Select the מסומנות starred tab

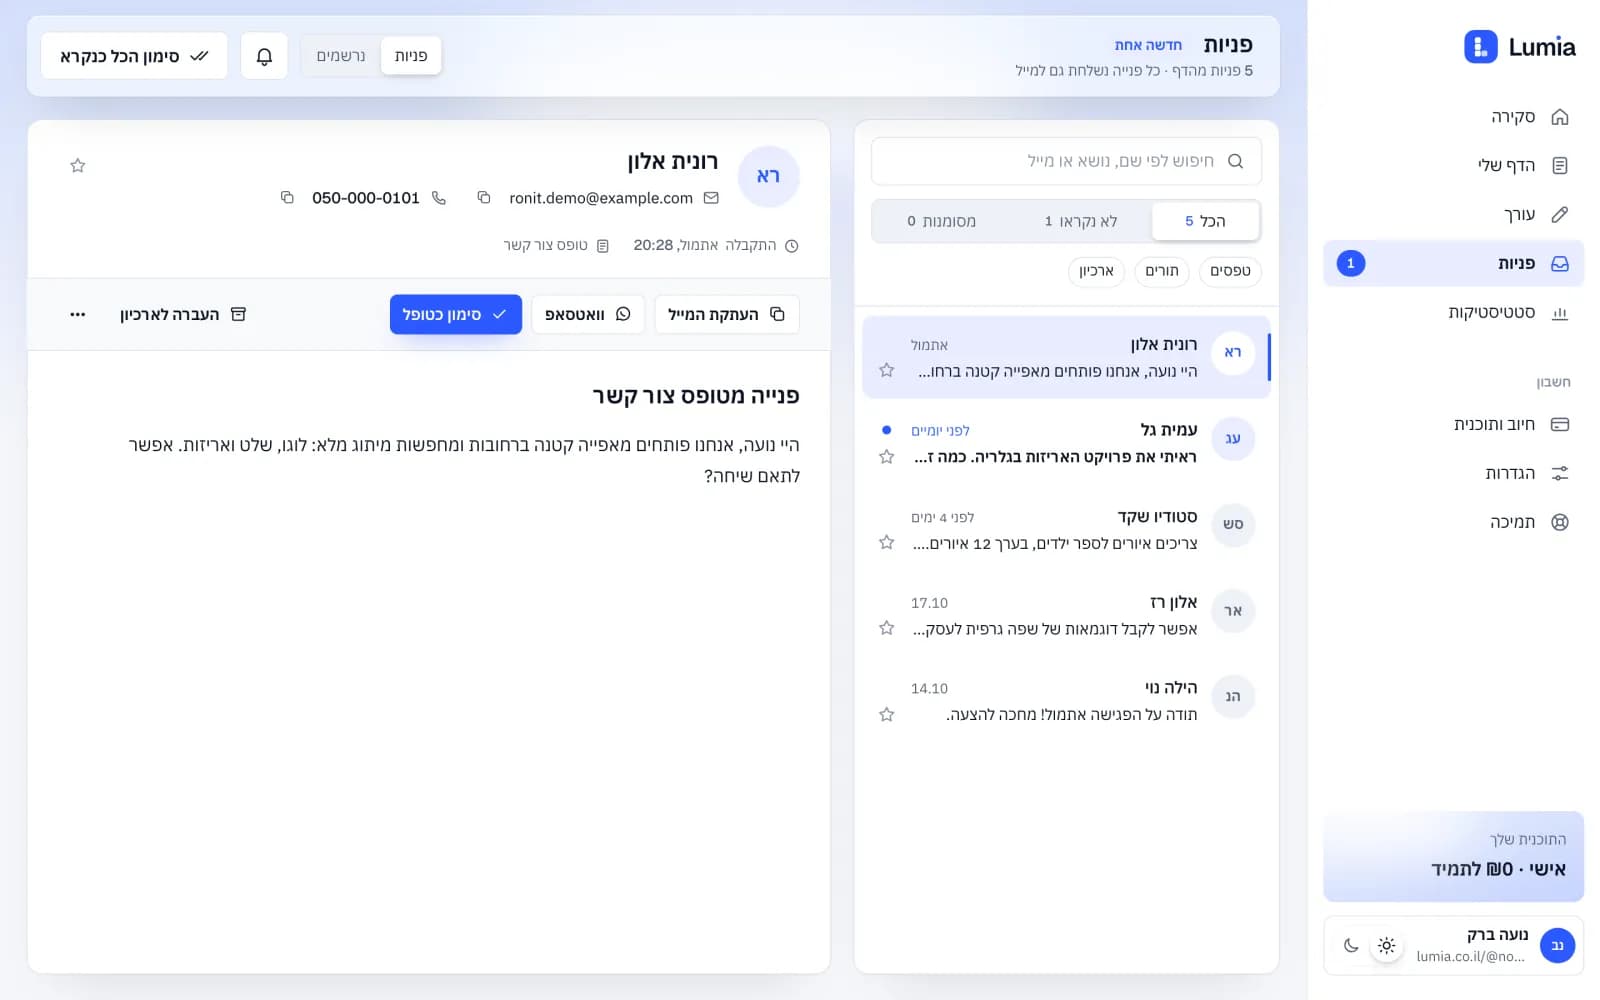(x=941, y=221)
